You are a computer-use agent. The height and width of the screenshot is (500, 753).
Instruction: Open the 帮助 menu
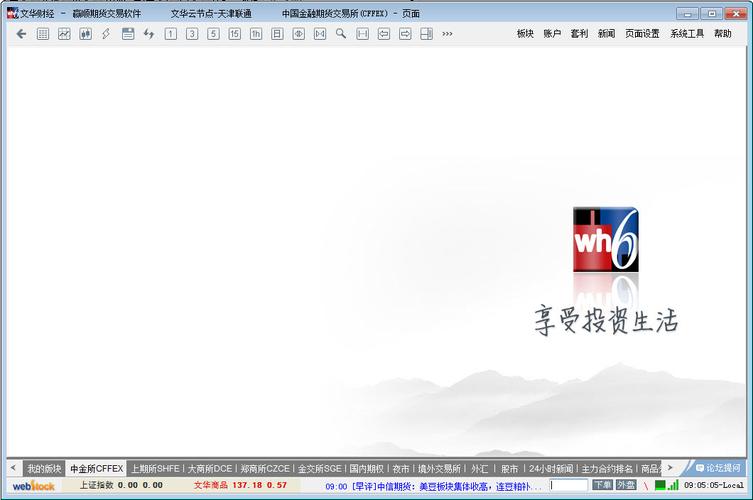click(723, 34)
